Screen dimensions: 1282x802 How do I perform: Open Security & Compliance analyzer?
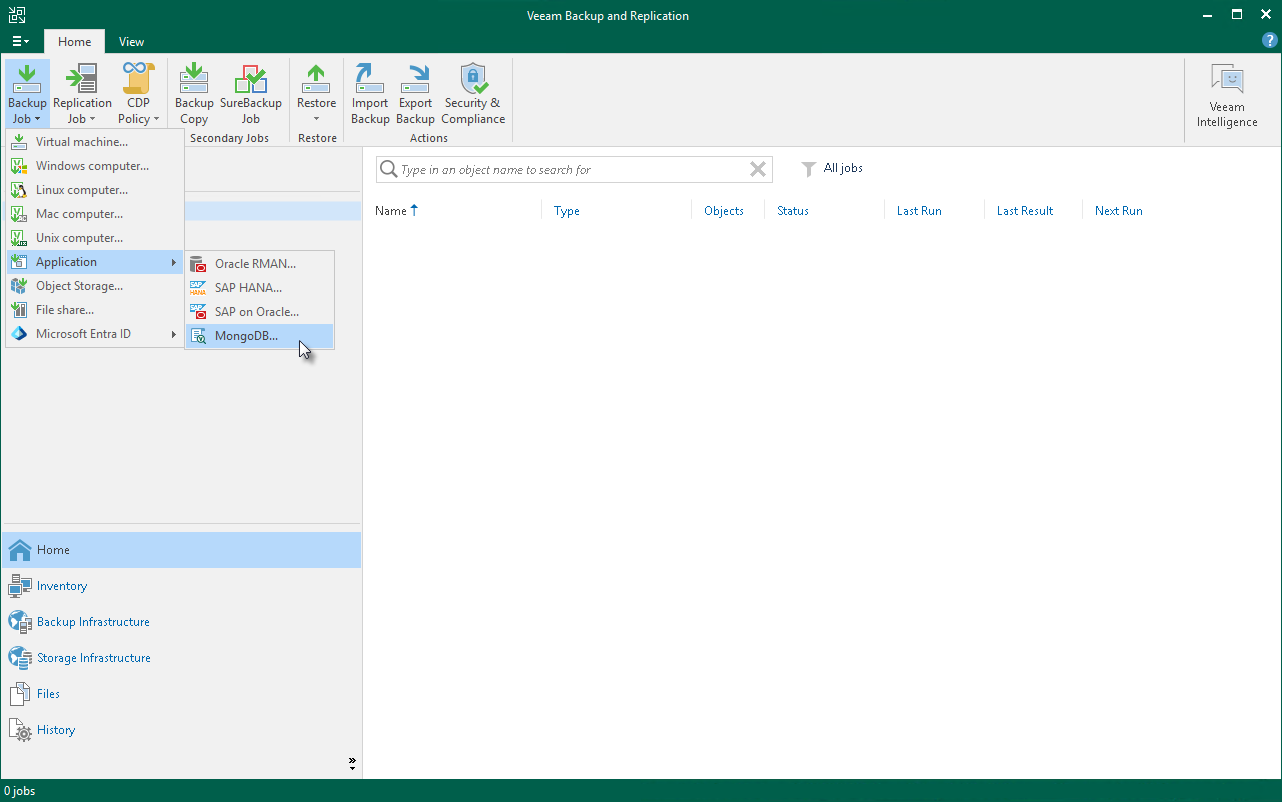[x=473, y=94]
